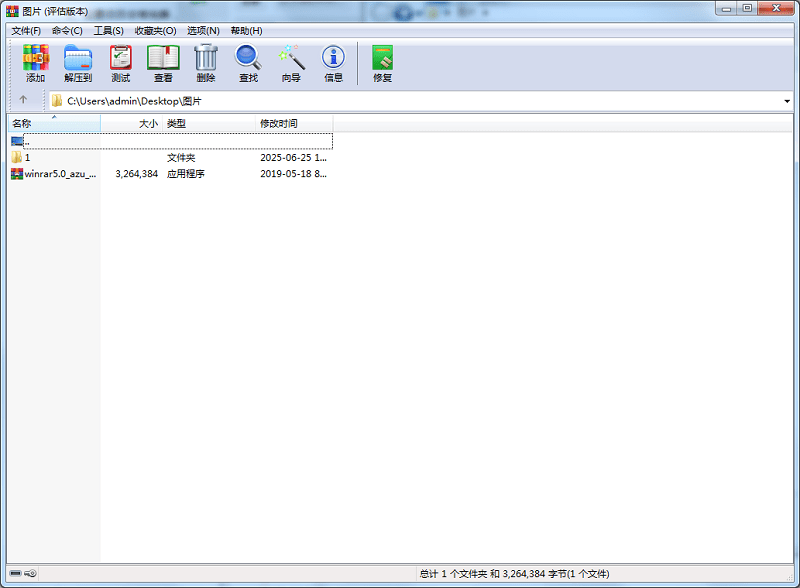Click the 删除 (Delete) icon
Image resolution: width=800 pixels, height=588 pixels.
[x=206, y=62]
